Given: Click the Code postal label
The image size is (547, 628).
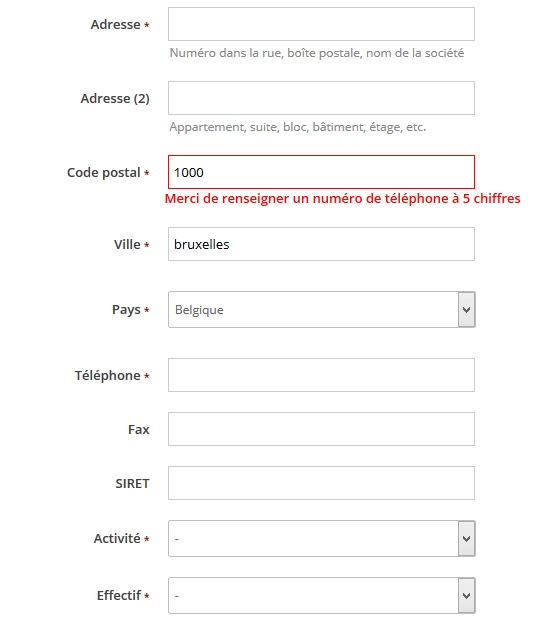Looking at the screenshot, I should (x=104, y=173).
